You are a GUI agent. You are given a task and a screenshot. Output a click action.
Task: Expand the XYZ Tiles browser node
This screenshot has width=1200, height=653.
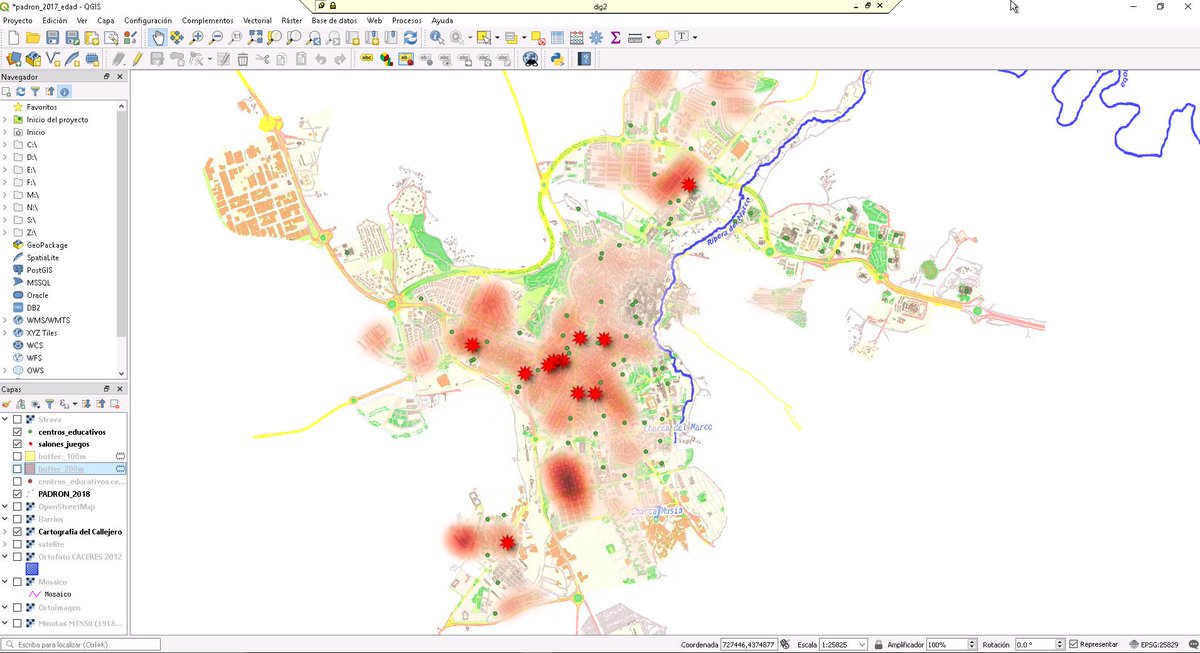click(x=5, y=332)
